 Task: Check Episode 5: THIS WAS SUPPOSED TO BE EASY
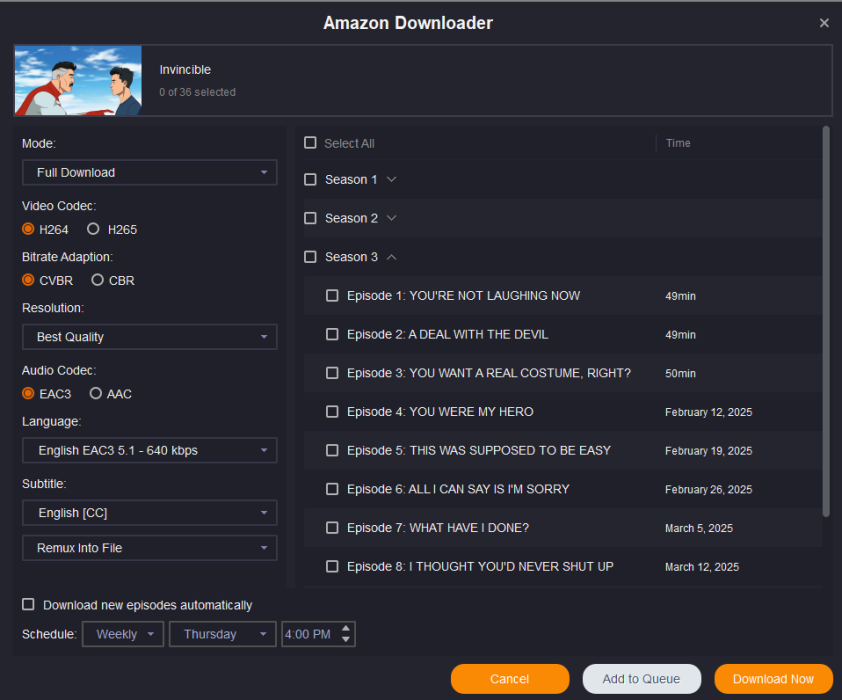point(332,450)
